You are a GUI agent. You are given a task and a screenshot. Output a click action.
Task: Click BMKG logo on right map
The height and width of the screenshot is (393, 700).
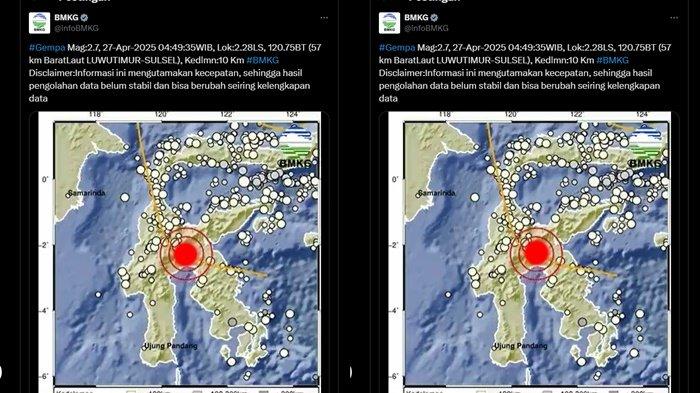pos(646,146)
